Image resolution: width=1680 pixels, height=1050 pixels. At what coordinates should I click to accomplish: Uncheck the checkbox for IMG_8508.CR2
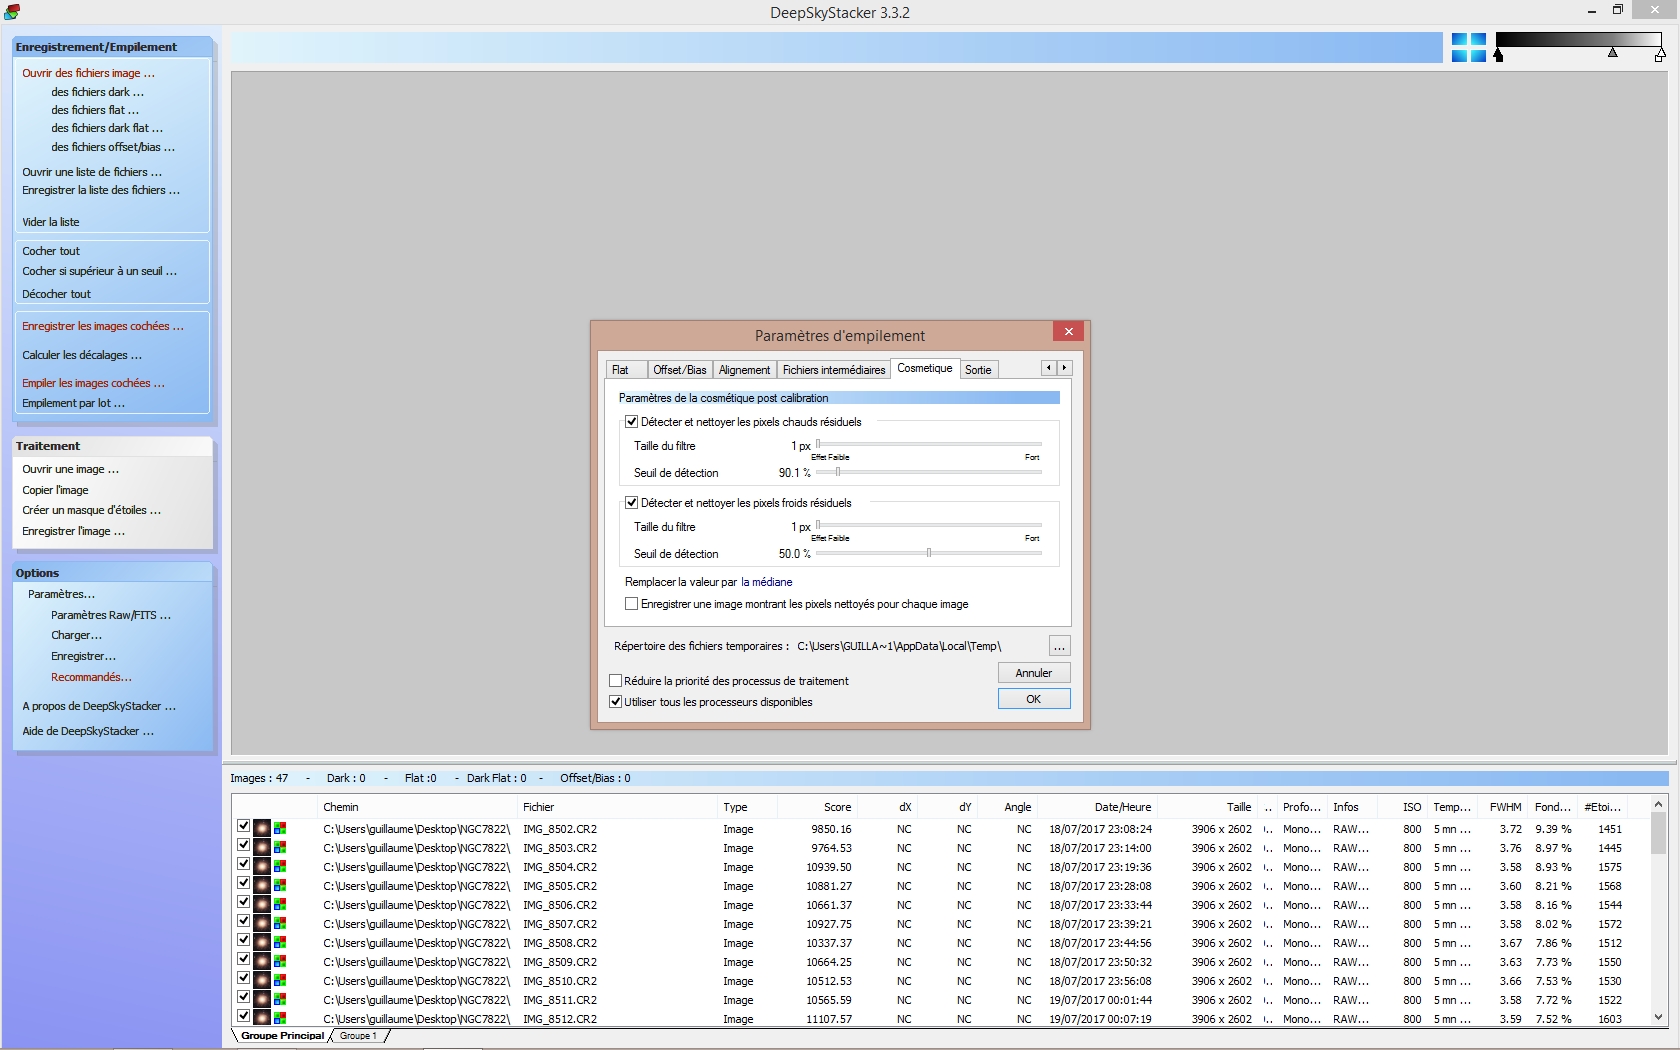pos(243,940)
